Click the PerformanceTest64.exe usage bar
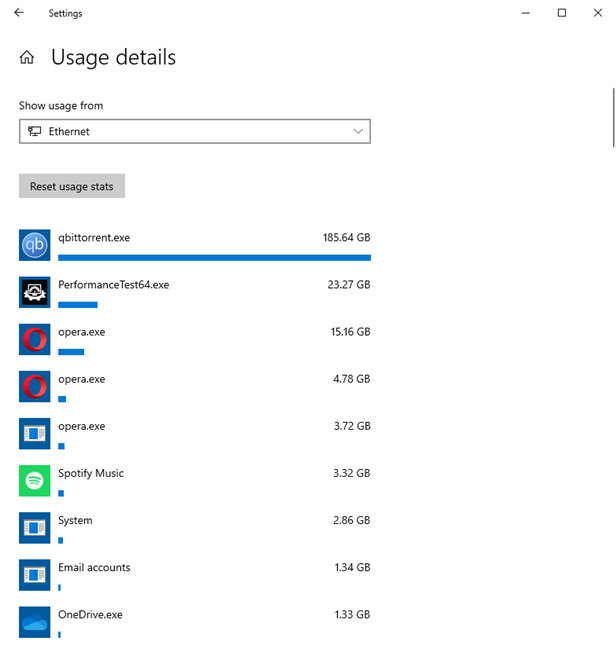This screenshot has height=648, width=616. 78,305
